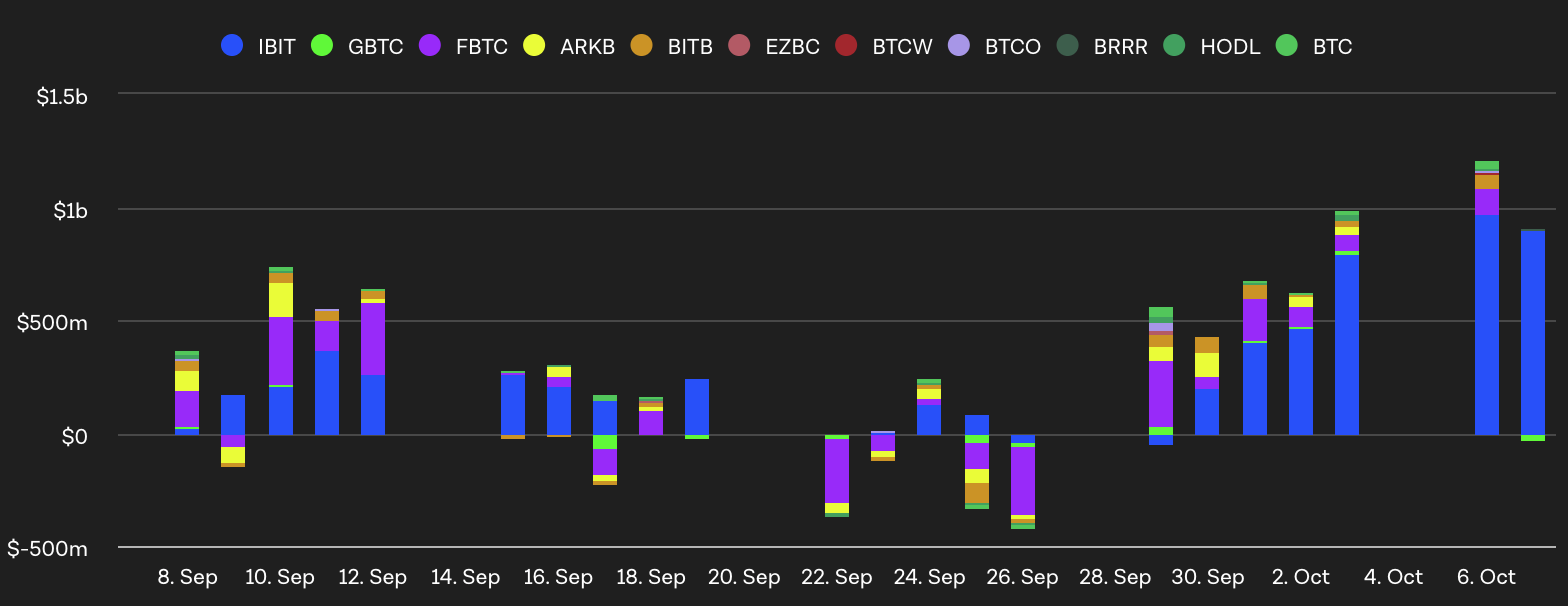Click the dark green BRRR legend dot
The image size is (1568, 606).
coord(1067,45)
